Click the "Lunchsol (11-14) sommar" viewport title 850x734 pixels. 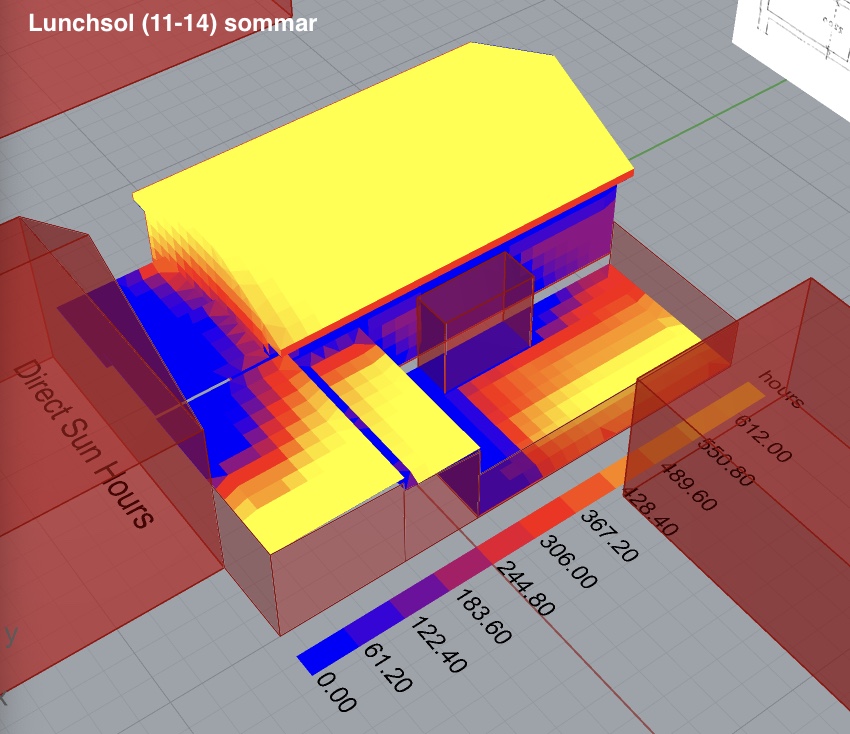click(x=173, y=21)
